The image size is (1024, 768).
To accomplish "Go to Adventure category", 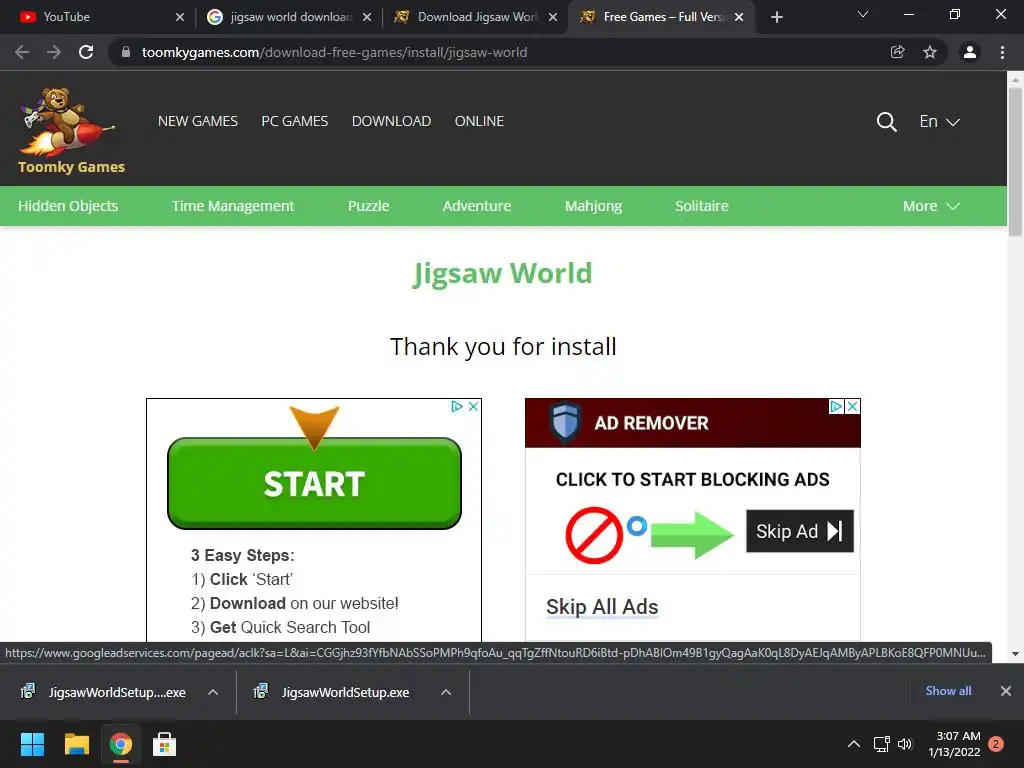I will click(x=477, y=206).
